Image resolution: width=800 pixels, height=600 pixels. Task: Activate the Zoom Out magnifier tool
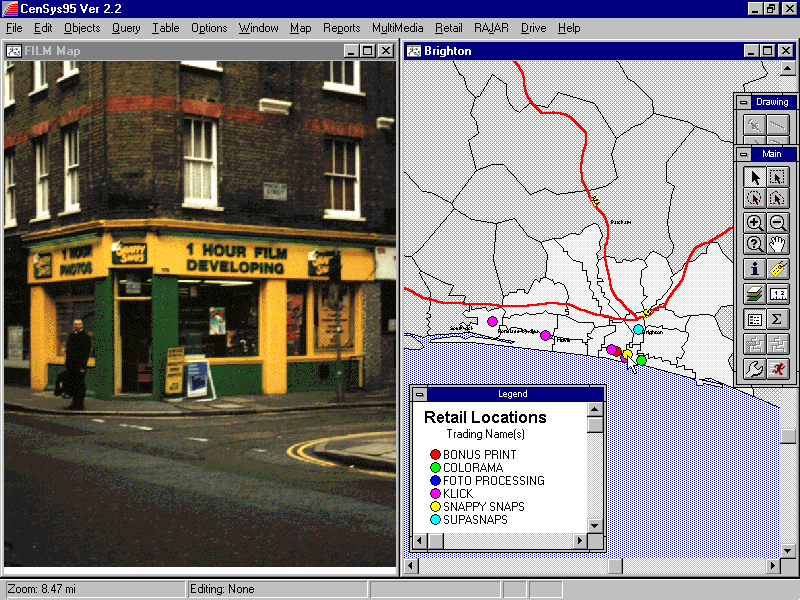click(x=778, y=223)
